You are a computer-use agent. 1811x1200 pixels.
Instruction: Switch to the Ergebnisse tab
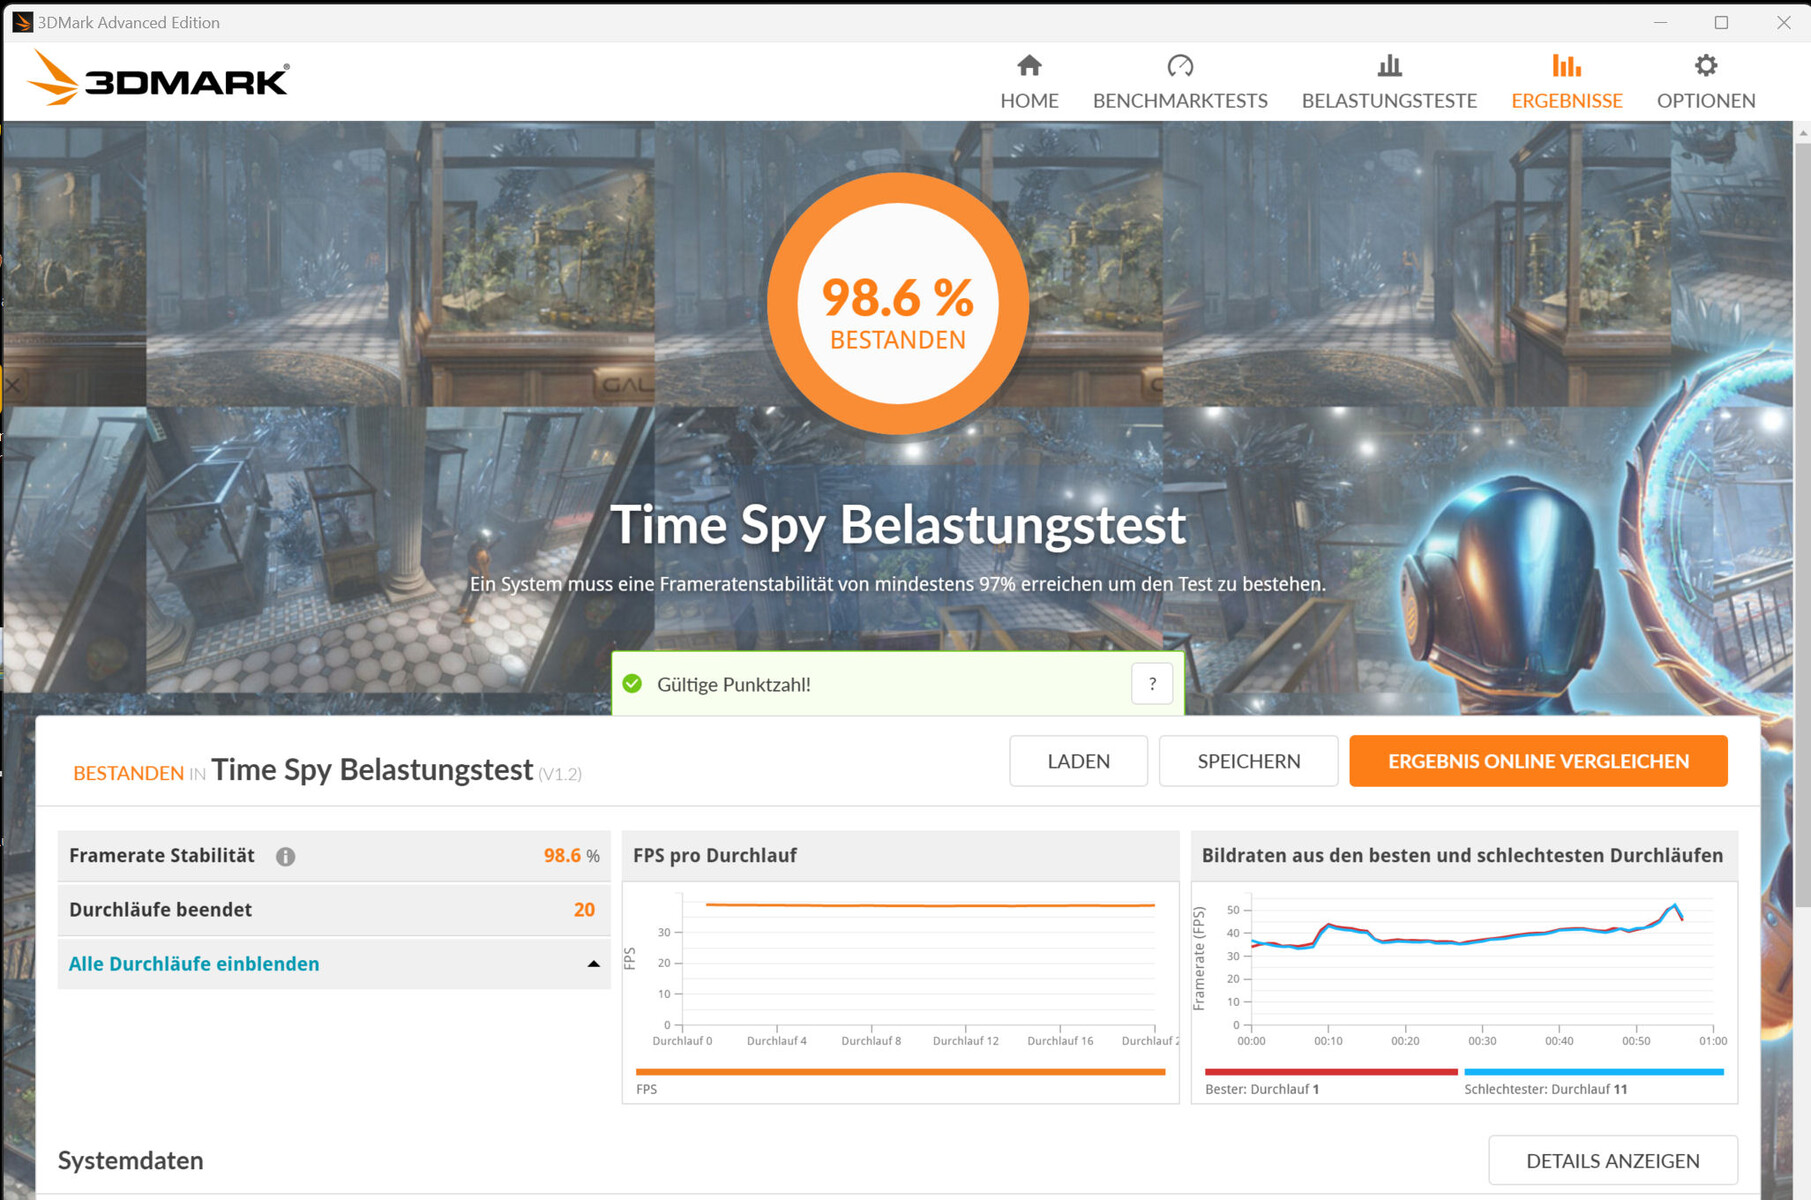point(1566,100)
